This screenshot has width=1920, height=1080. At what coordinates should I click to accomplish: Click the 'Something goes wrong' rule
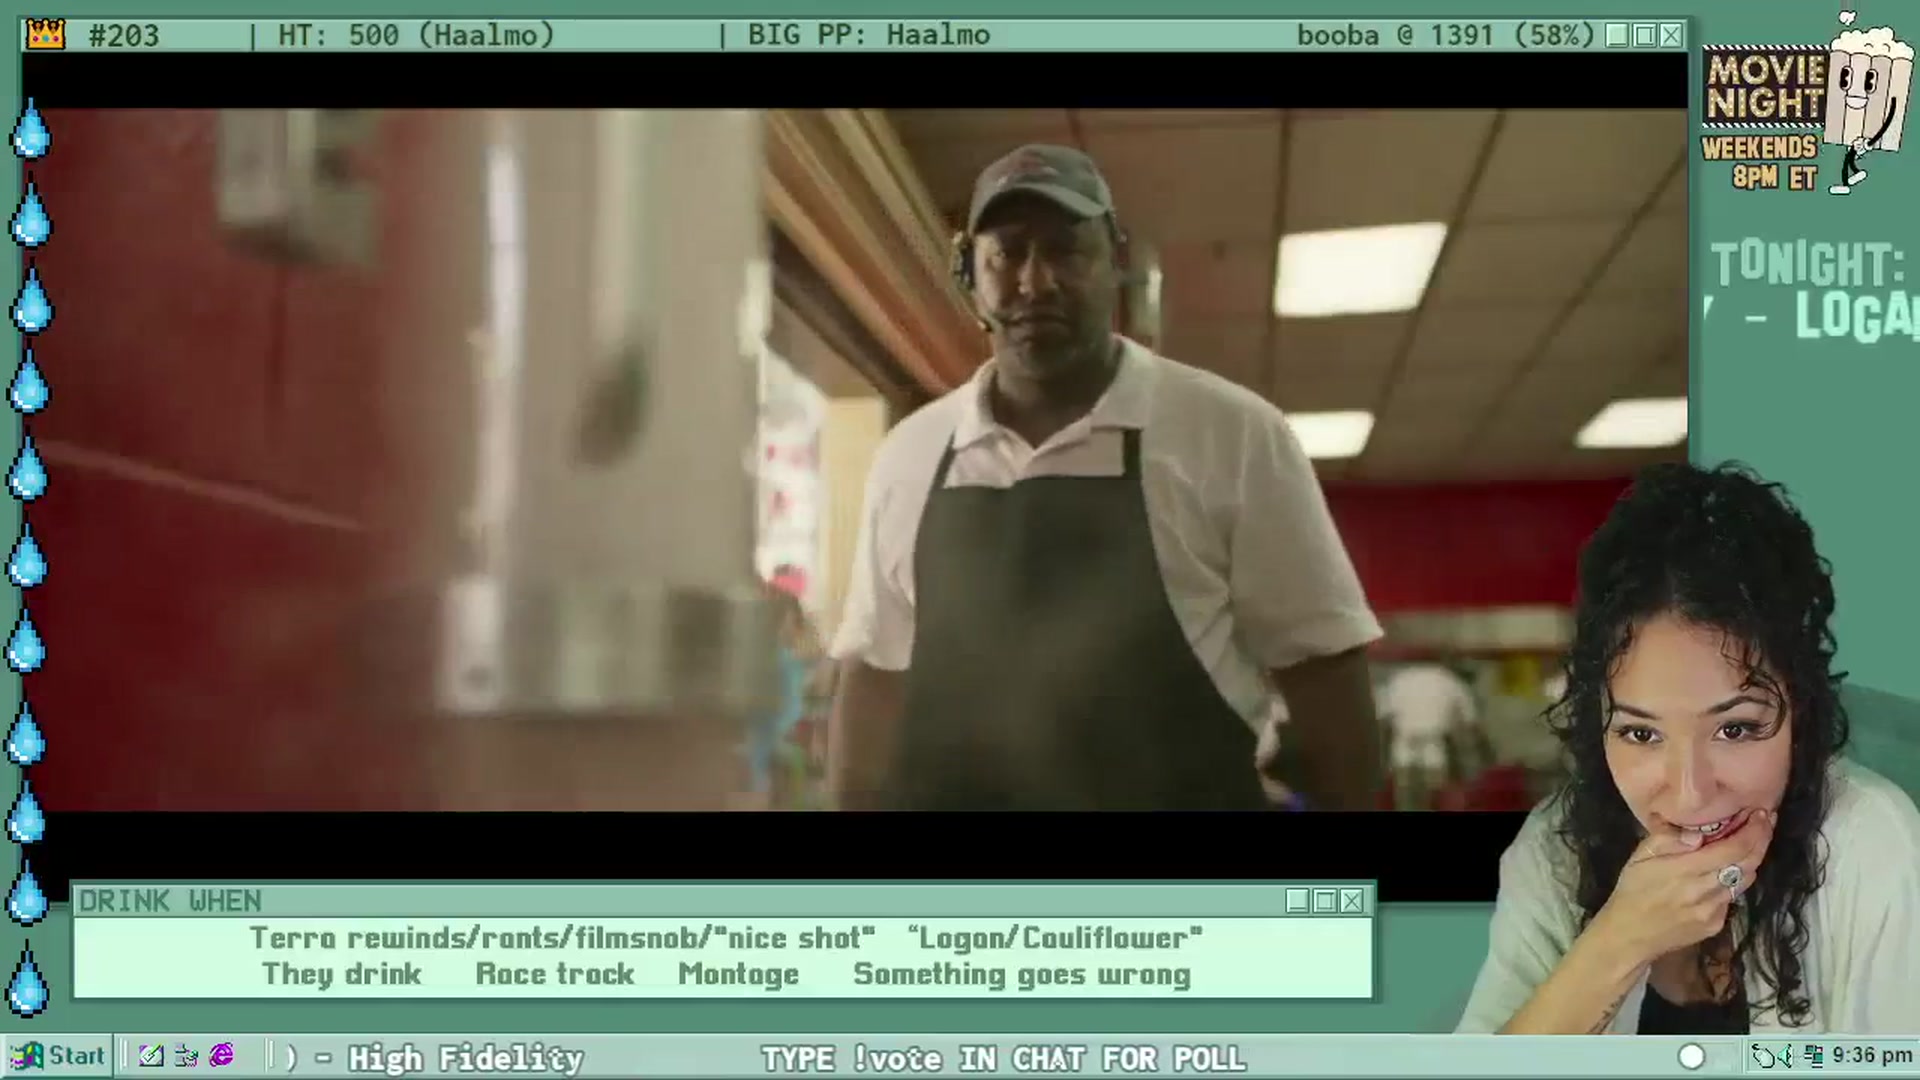[x=1022, y=974]
